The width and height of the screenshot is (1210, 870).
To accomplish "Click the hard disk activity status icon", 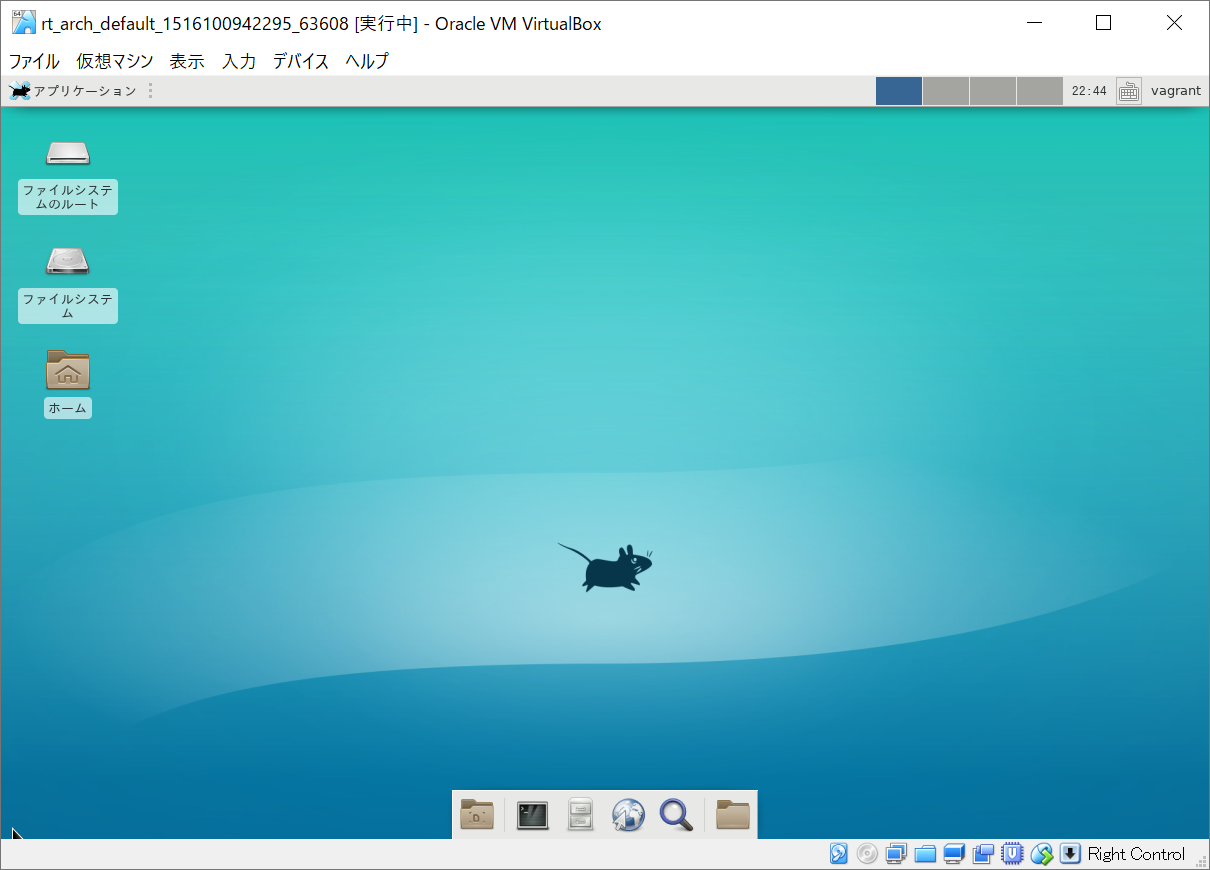I will [x=839, y=854].
